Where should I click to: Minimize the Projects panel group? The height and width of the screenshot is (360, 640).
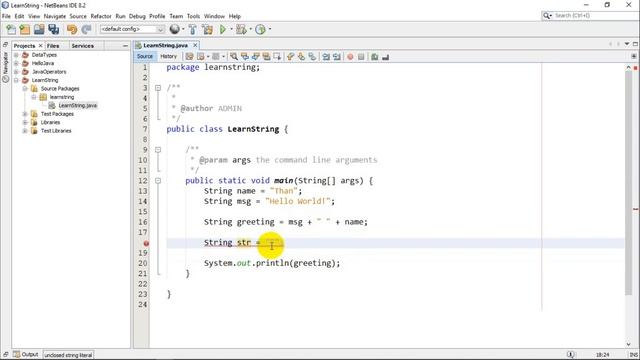(125, 46)
